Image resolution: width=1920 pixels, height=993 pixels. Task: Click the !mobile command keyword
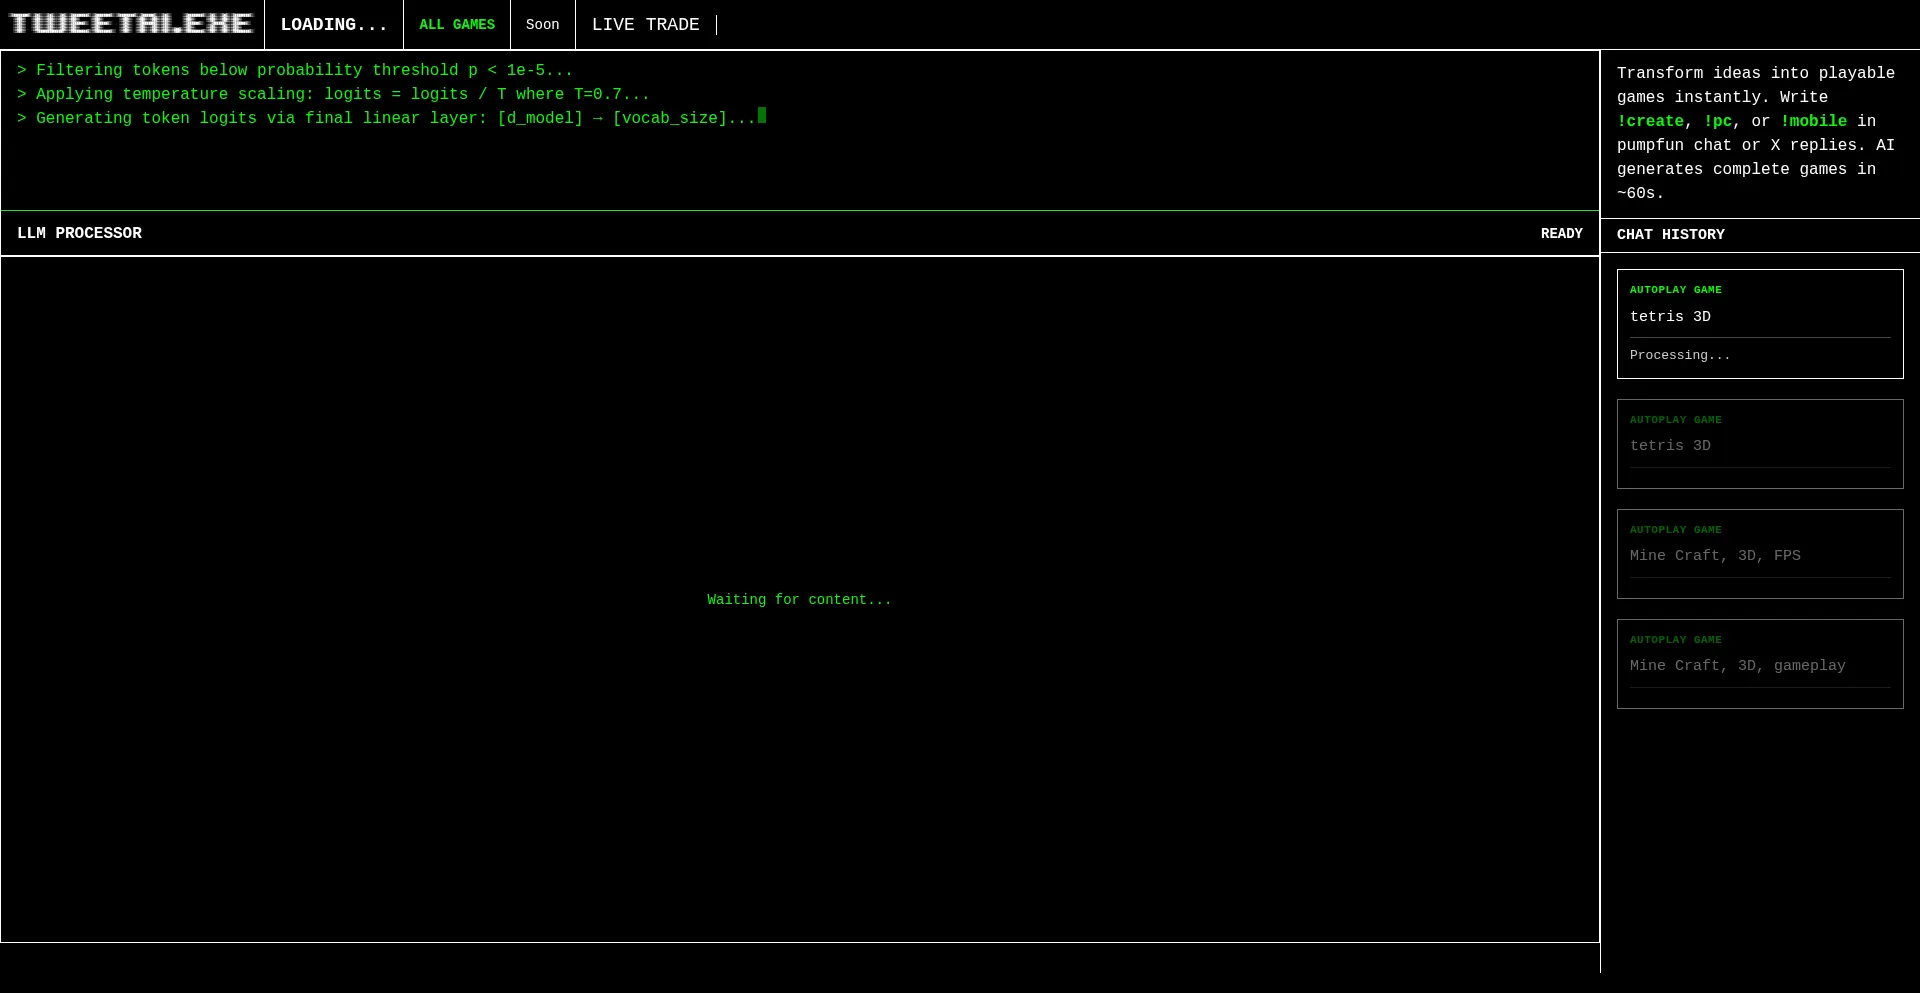pyautogui.click(x=1813, y=122)
